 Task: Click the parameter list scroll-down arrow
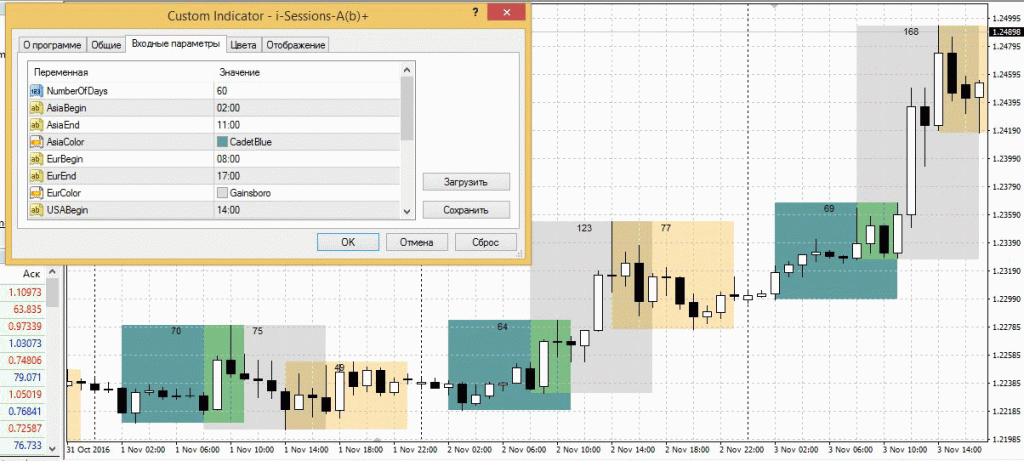click(x=406, y=210)
